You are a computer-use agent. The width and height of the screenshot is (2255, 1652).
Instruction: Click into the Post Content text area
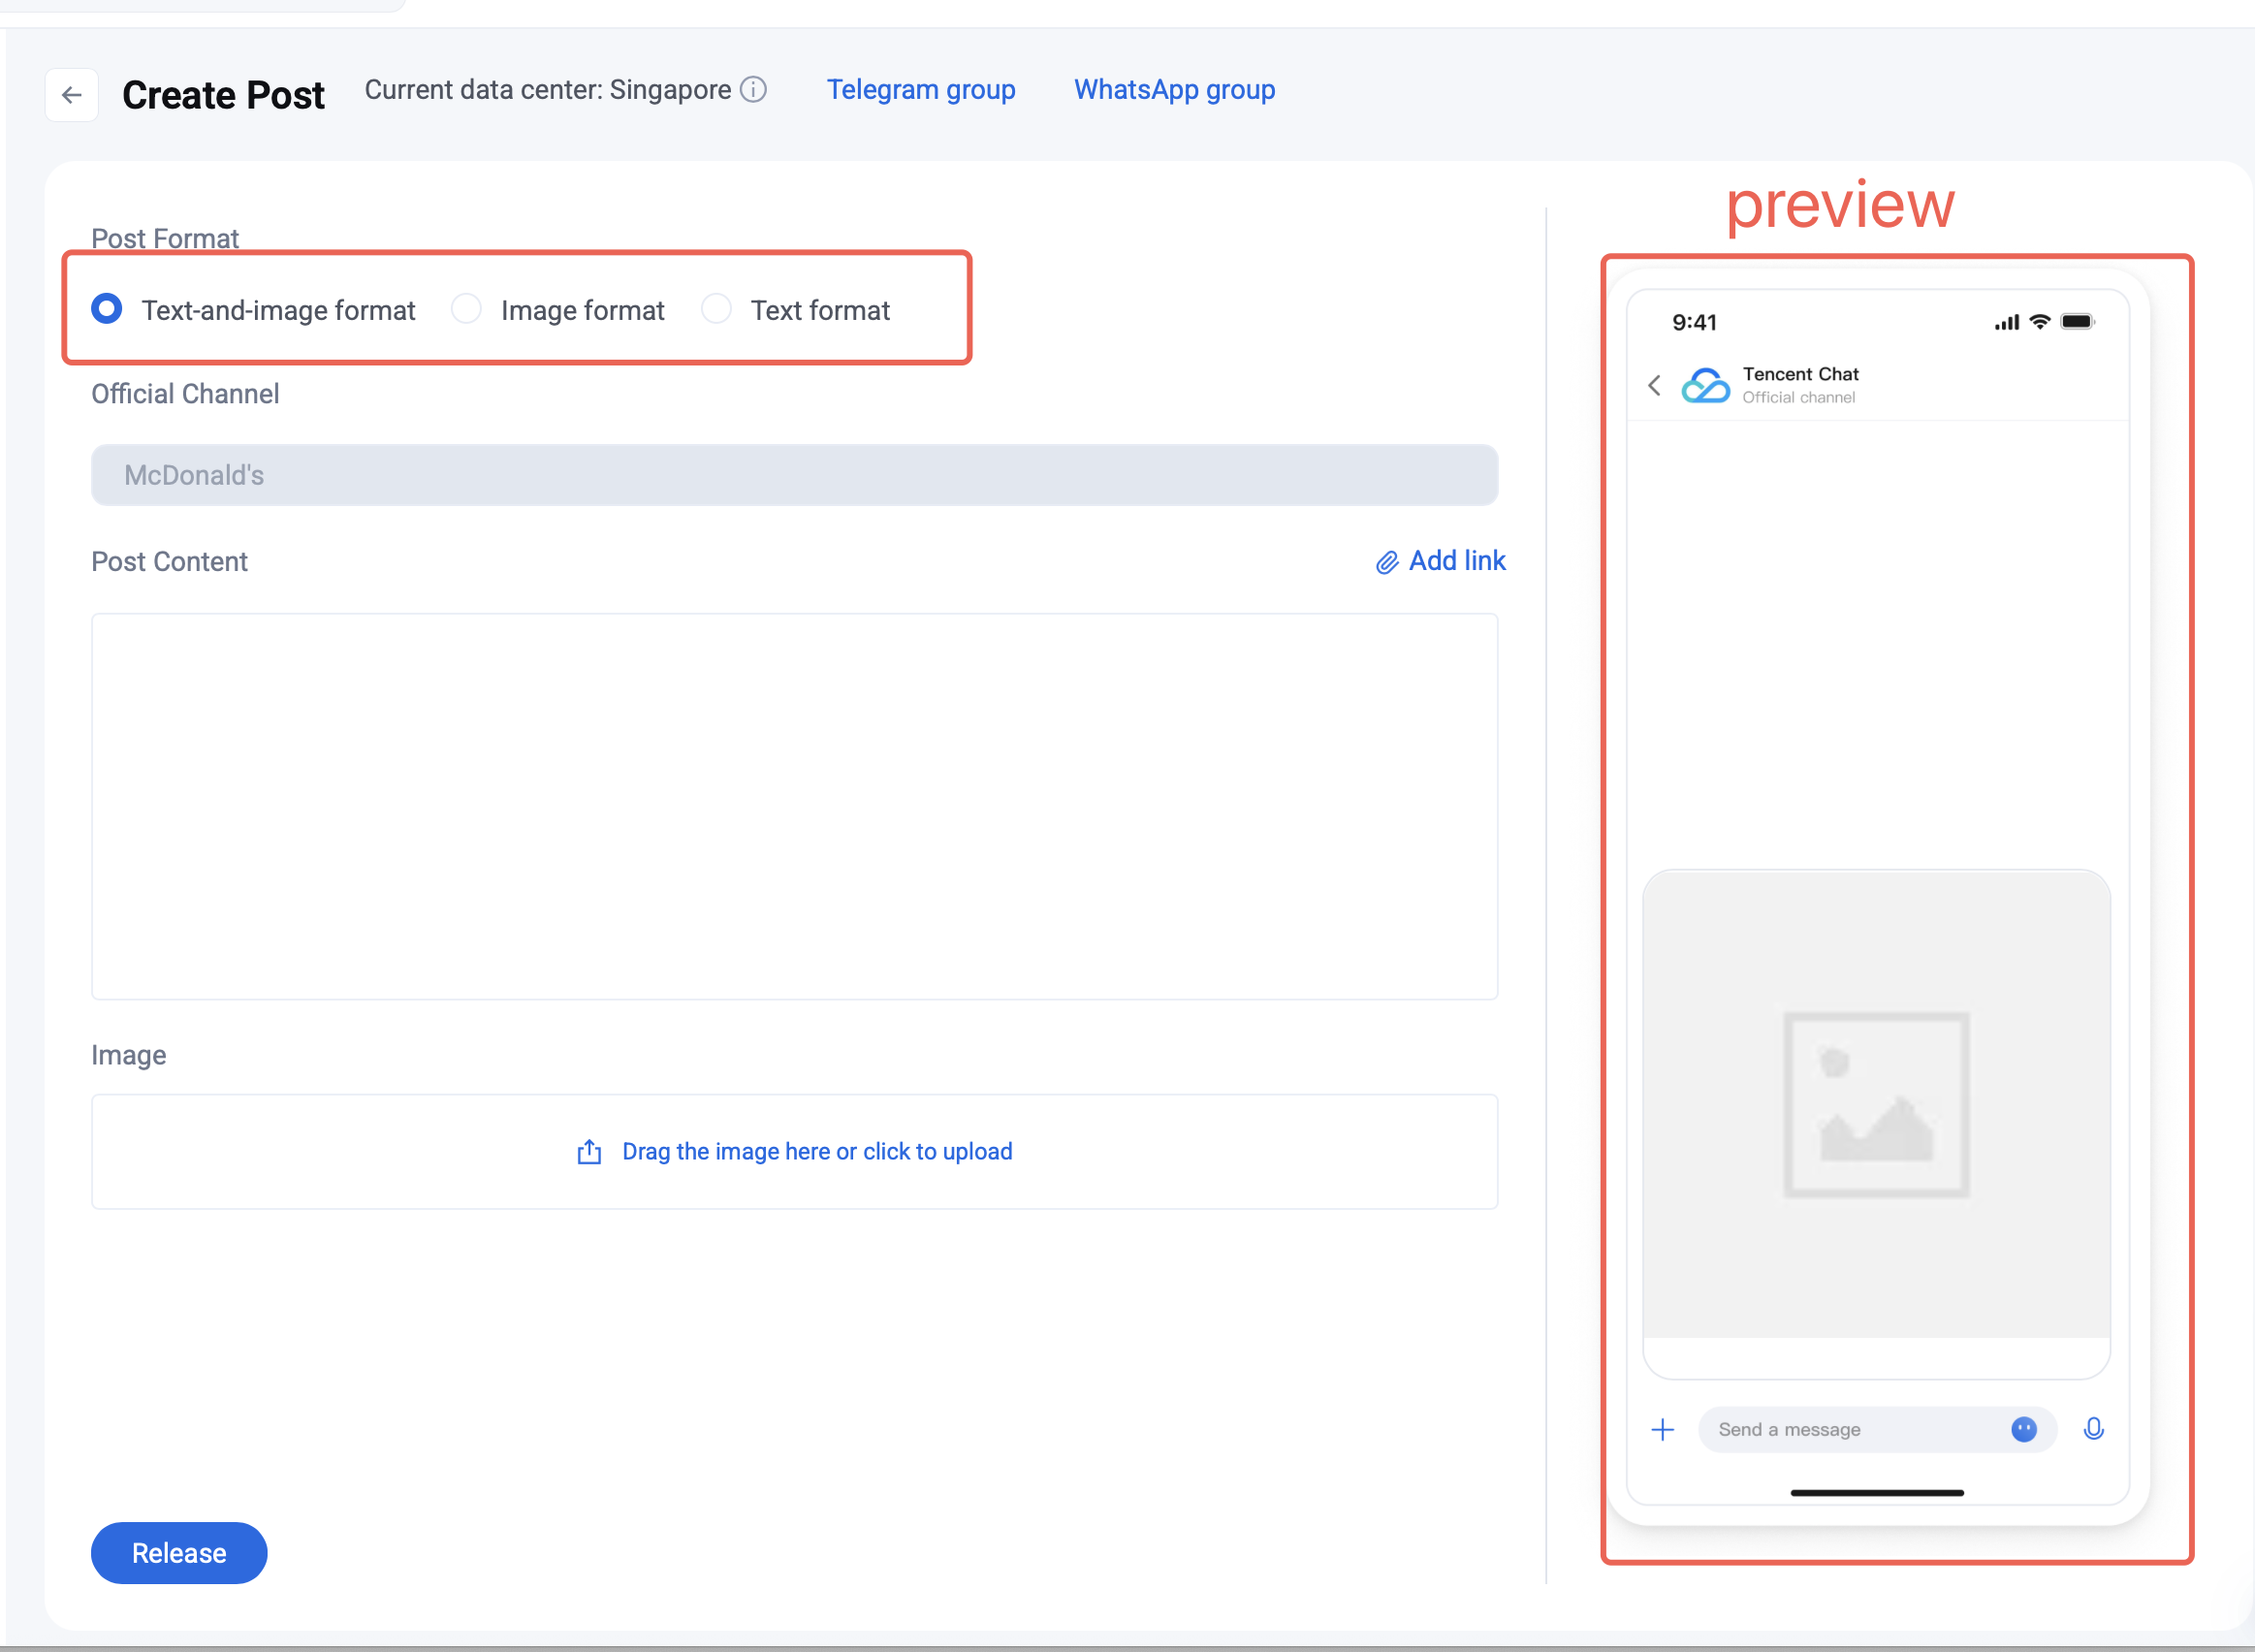coord(794,806)
